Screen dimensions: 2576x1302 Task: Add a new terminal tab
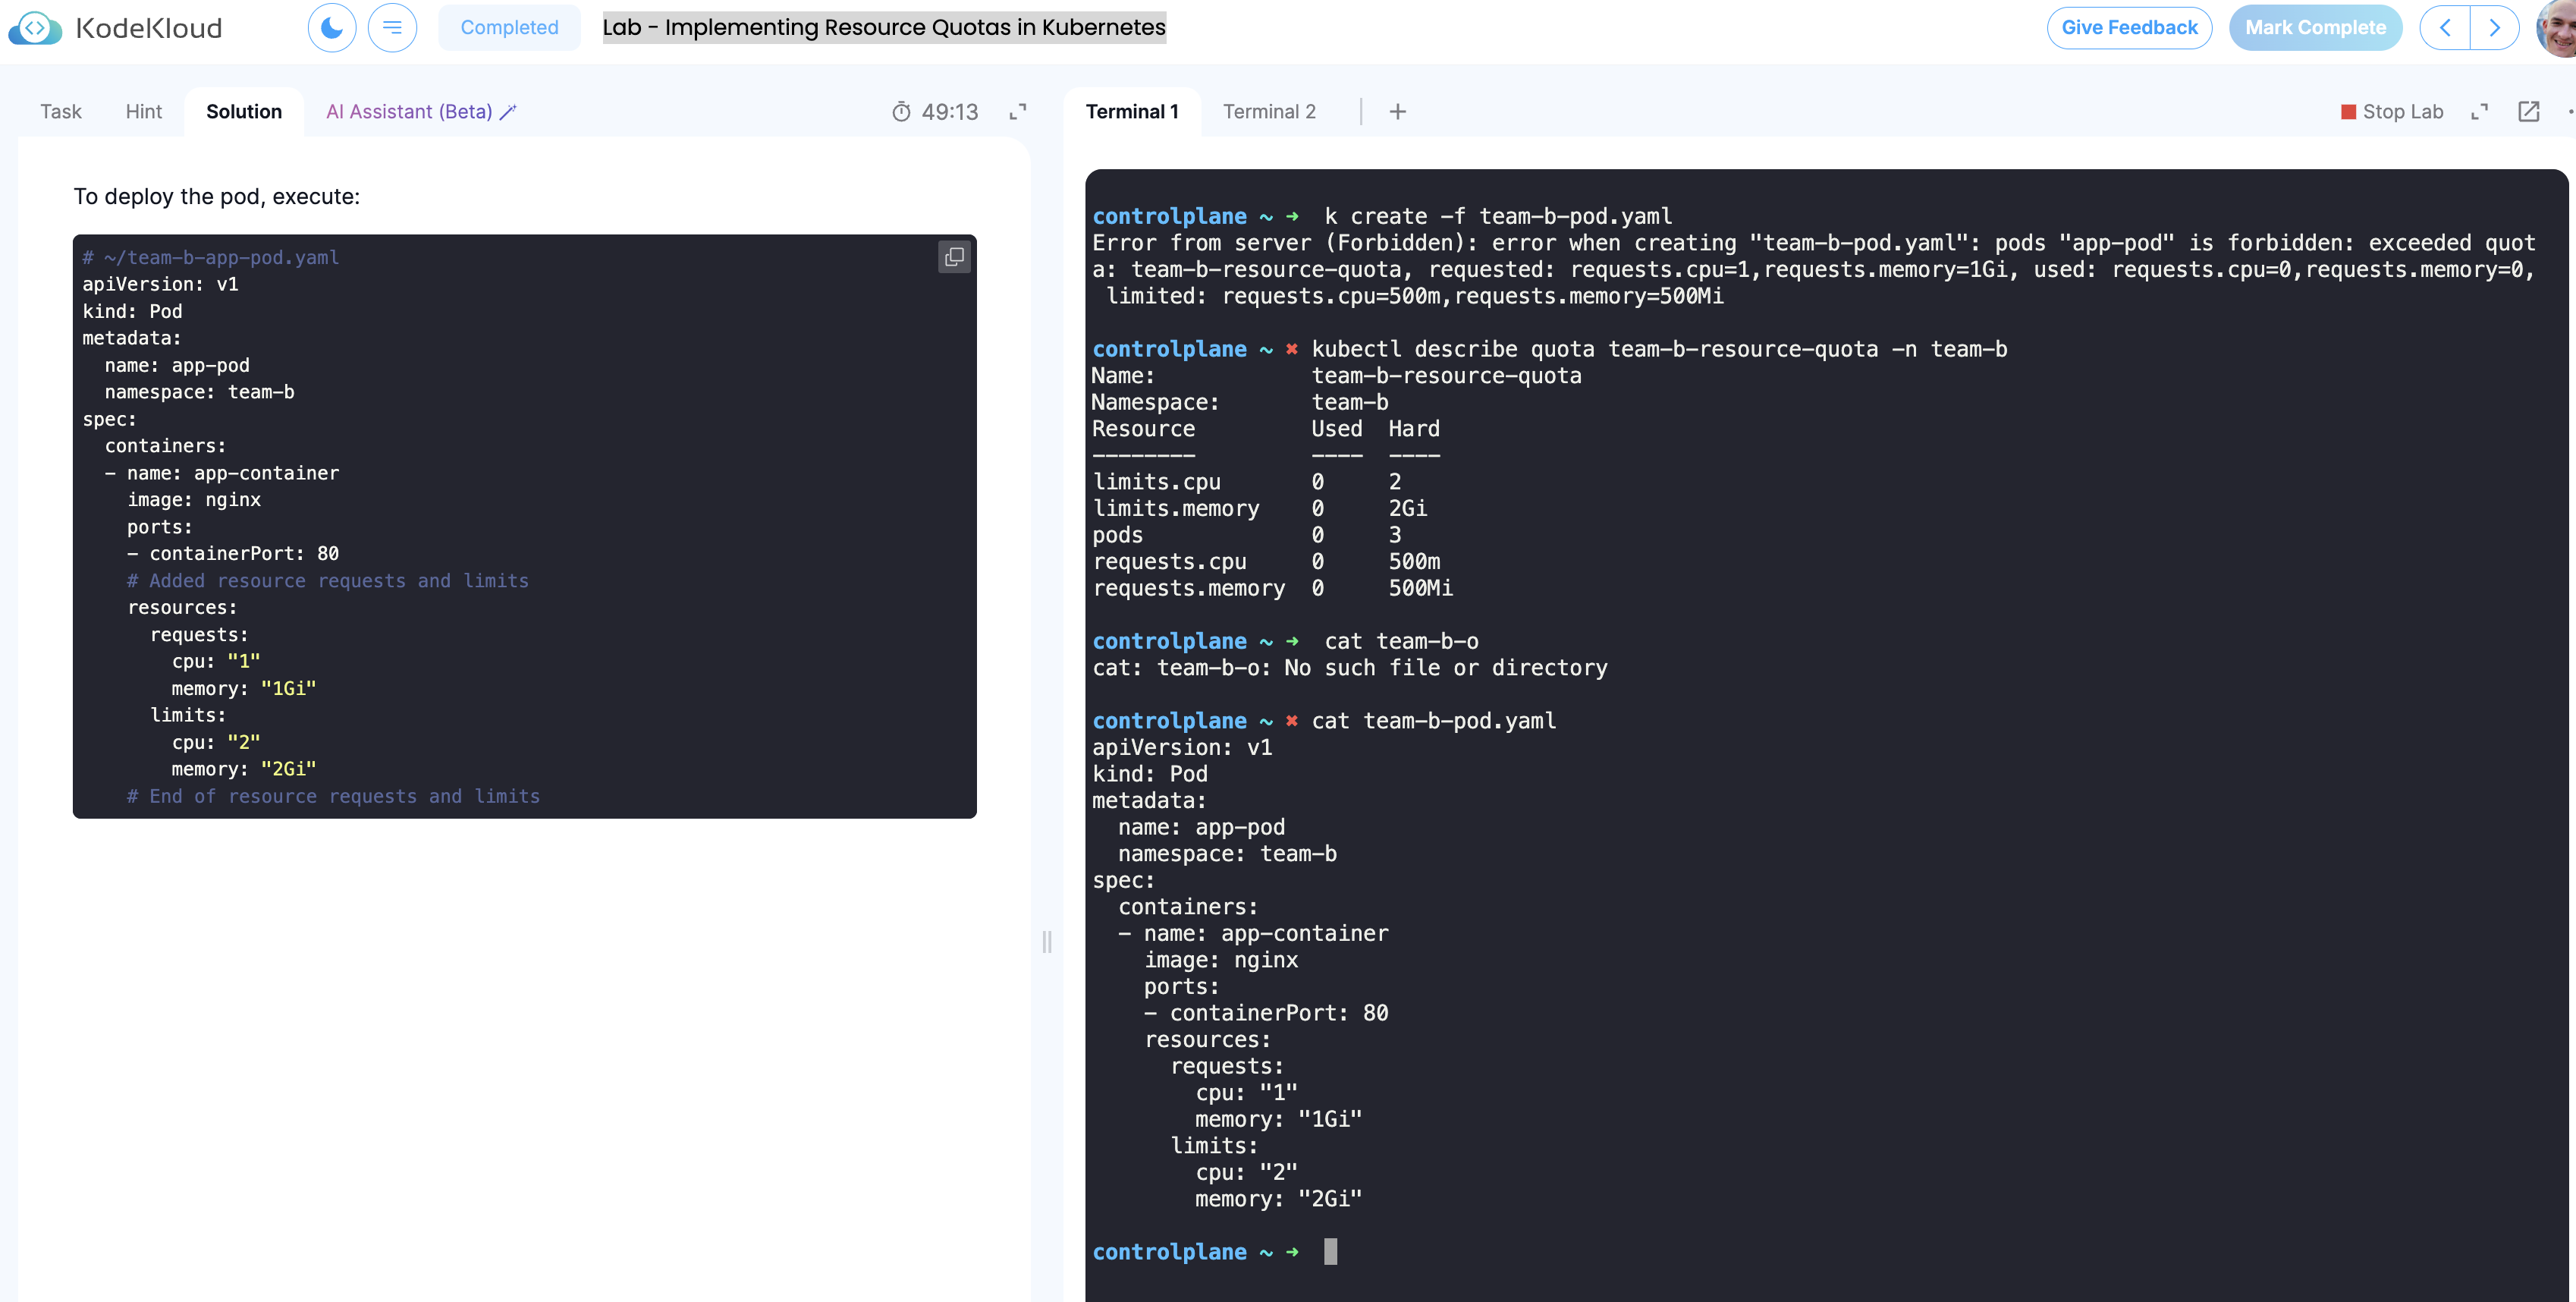[x=1397, y=112]
